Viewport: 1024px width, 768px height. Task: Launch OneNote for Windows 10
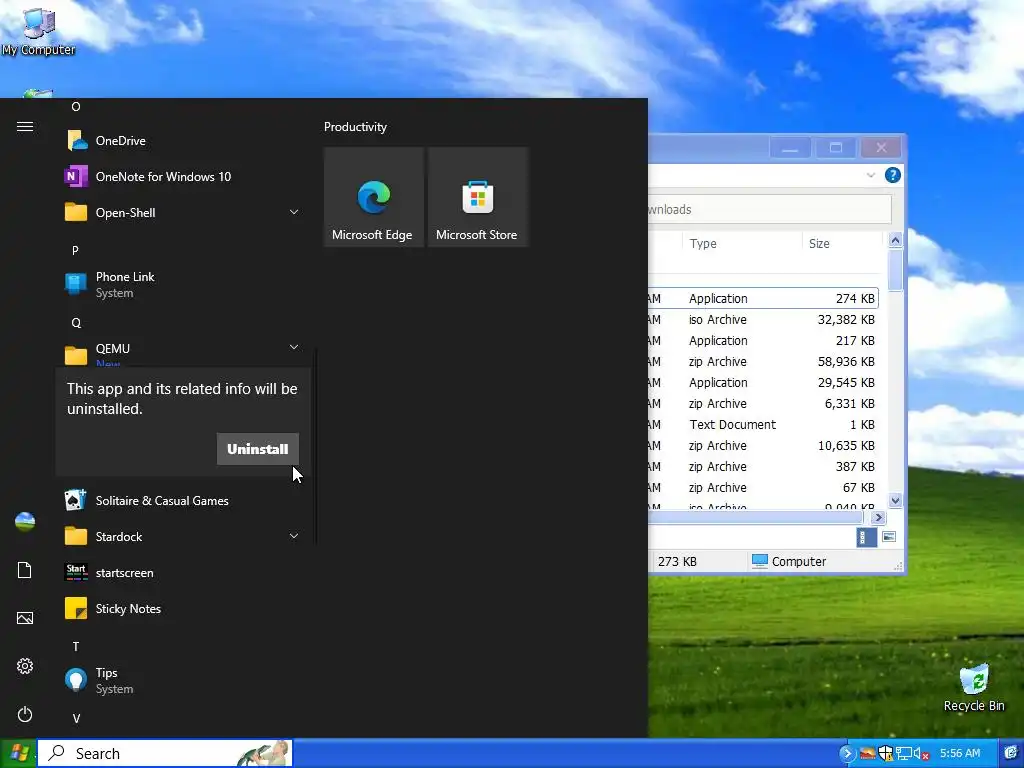pos(183,176)
